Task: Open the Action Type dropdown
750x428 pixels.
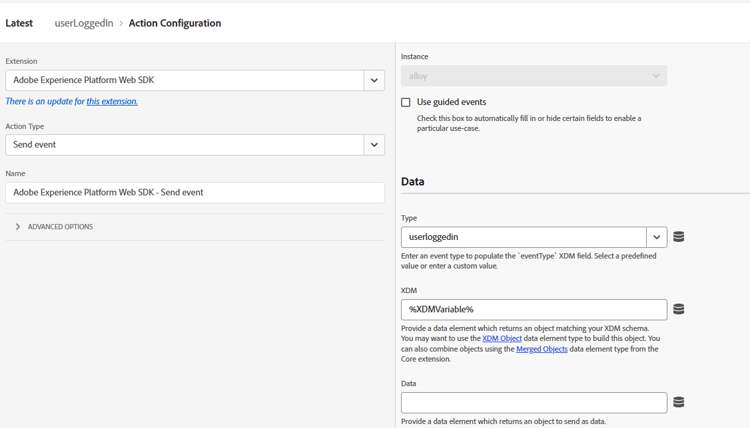Action: coord(374,145)
